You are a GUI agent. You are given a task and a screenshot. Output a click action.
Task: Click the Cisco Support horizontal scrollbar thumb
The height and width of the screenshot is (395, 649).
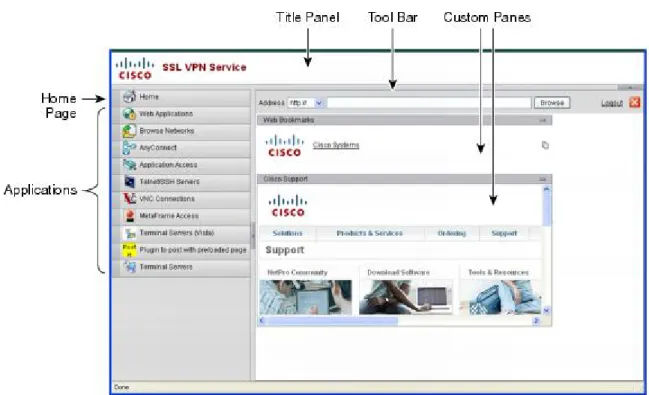coord(332,321)
